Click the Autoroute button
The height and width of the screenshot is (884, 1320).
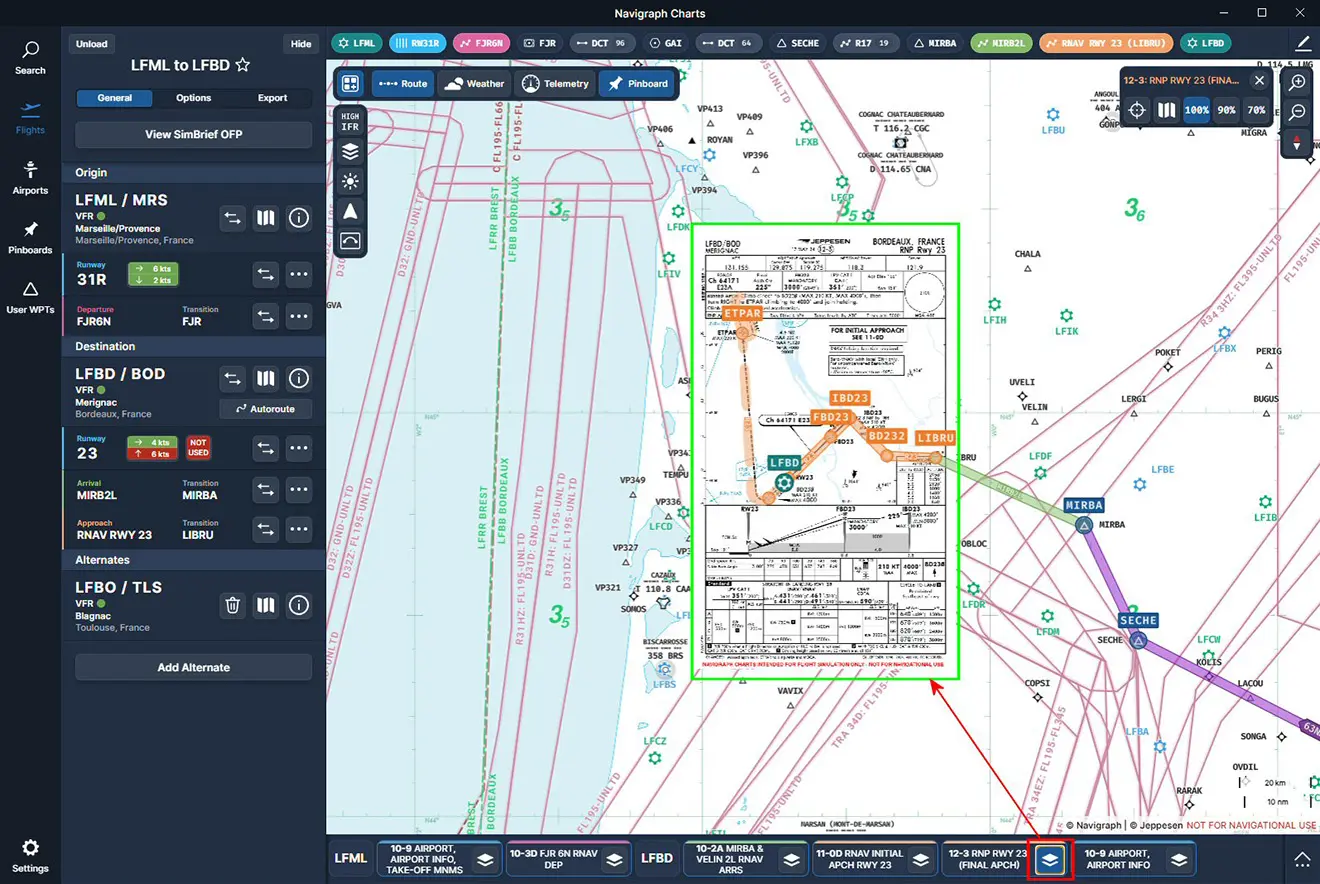click(265, 409)
